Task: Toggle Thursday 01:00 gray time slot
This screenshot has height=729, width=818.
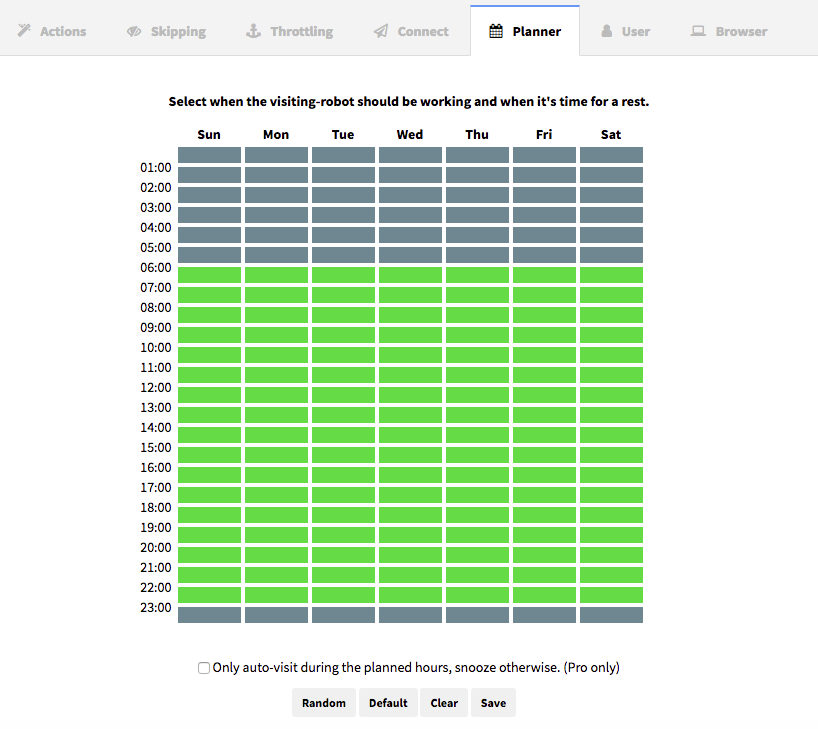Action: click(477, 175)
